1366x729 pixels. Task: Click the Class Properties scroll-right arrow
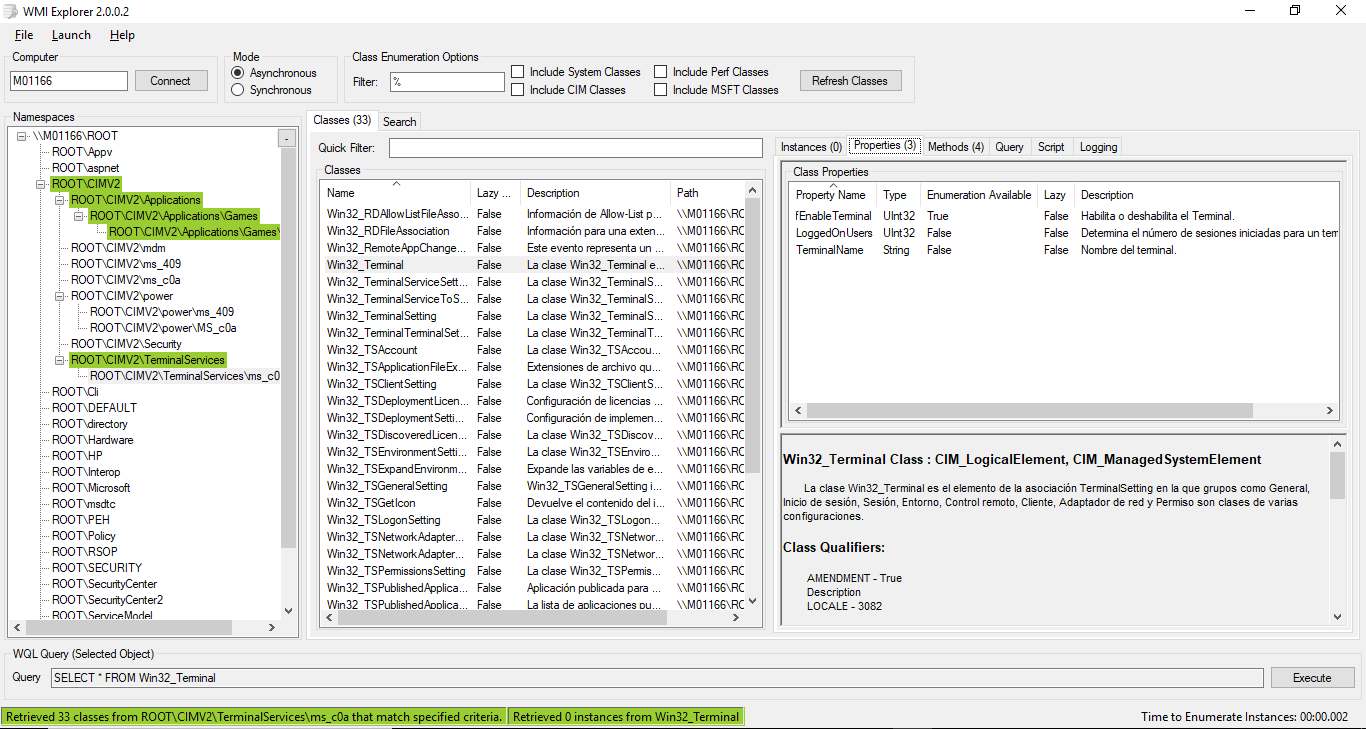(1330, 411)
